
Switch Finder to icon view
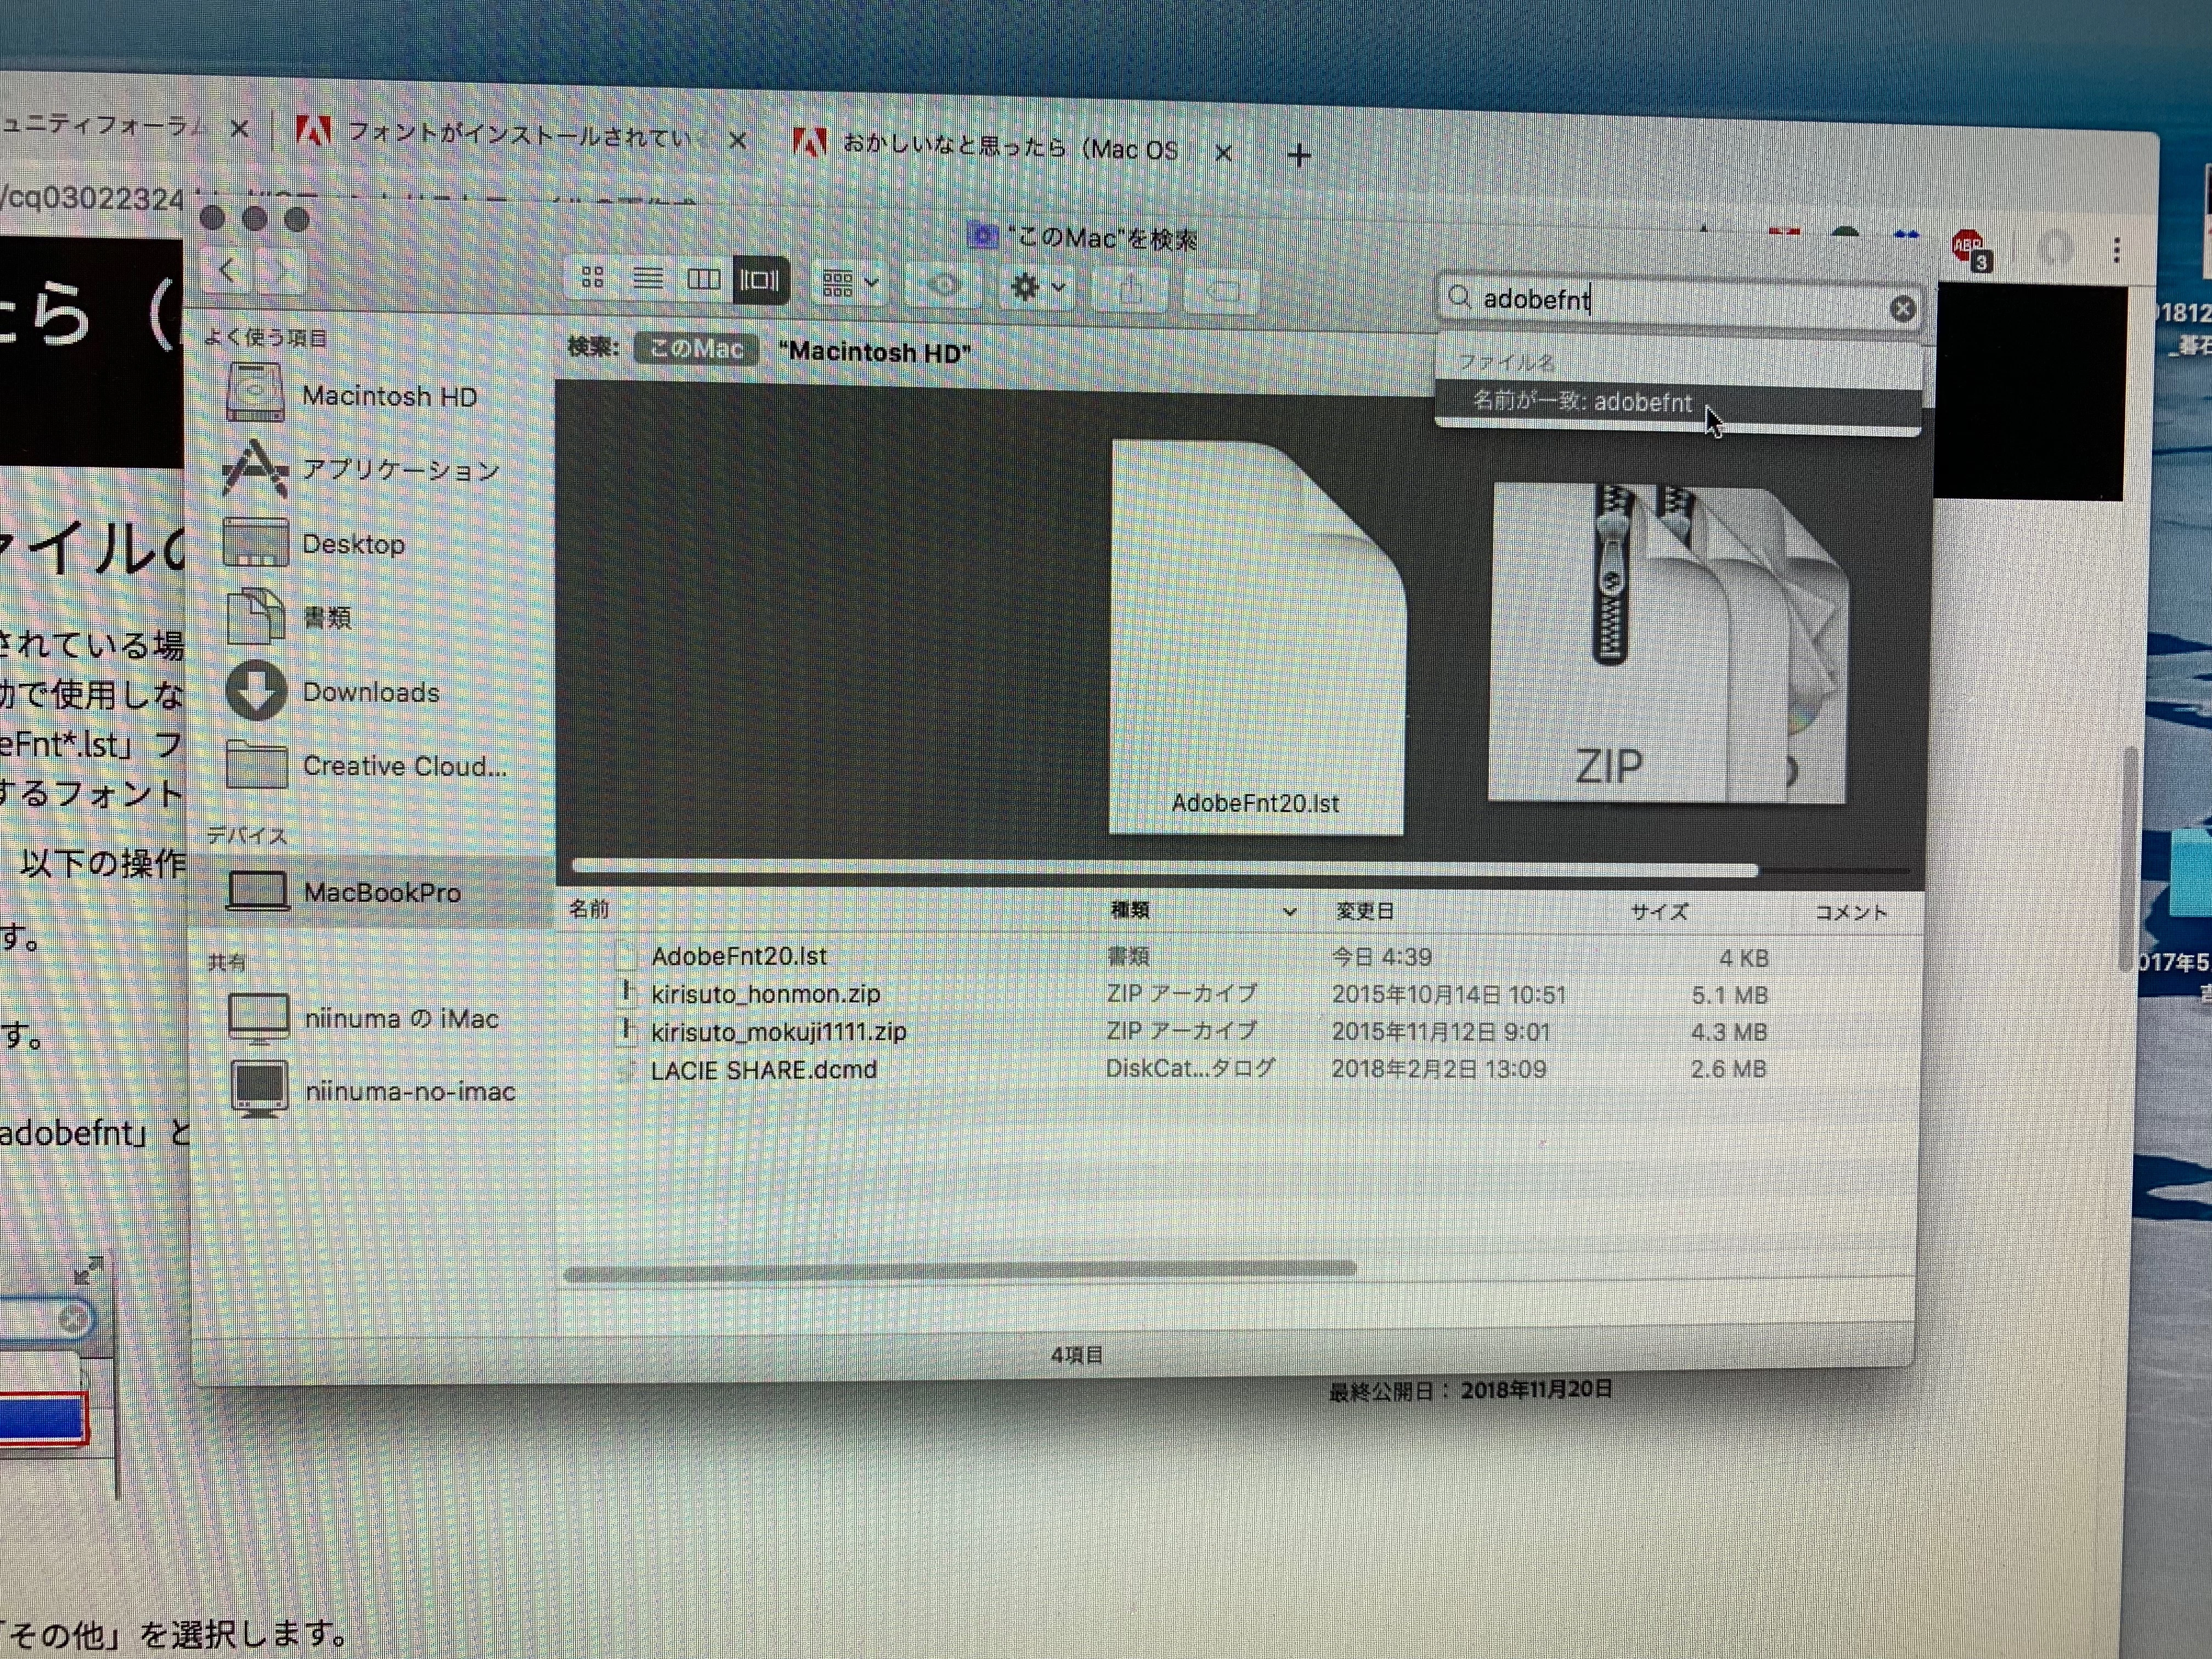click(x=592, y=277)
